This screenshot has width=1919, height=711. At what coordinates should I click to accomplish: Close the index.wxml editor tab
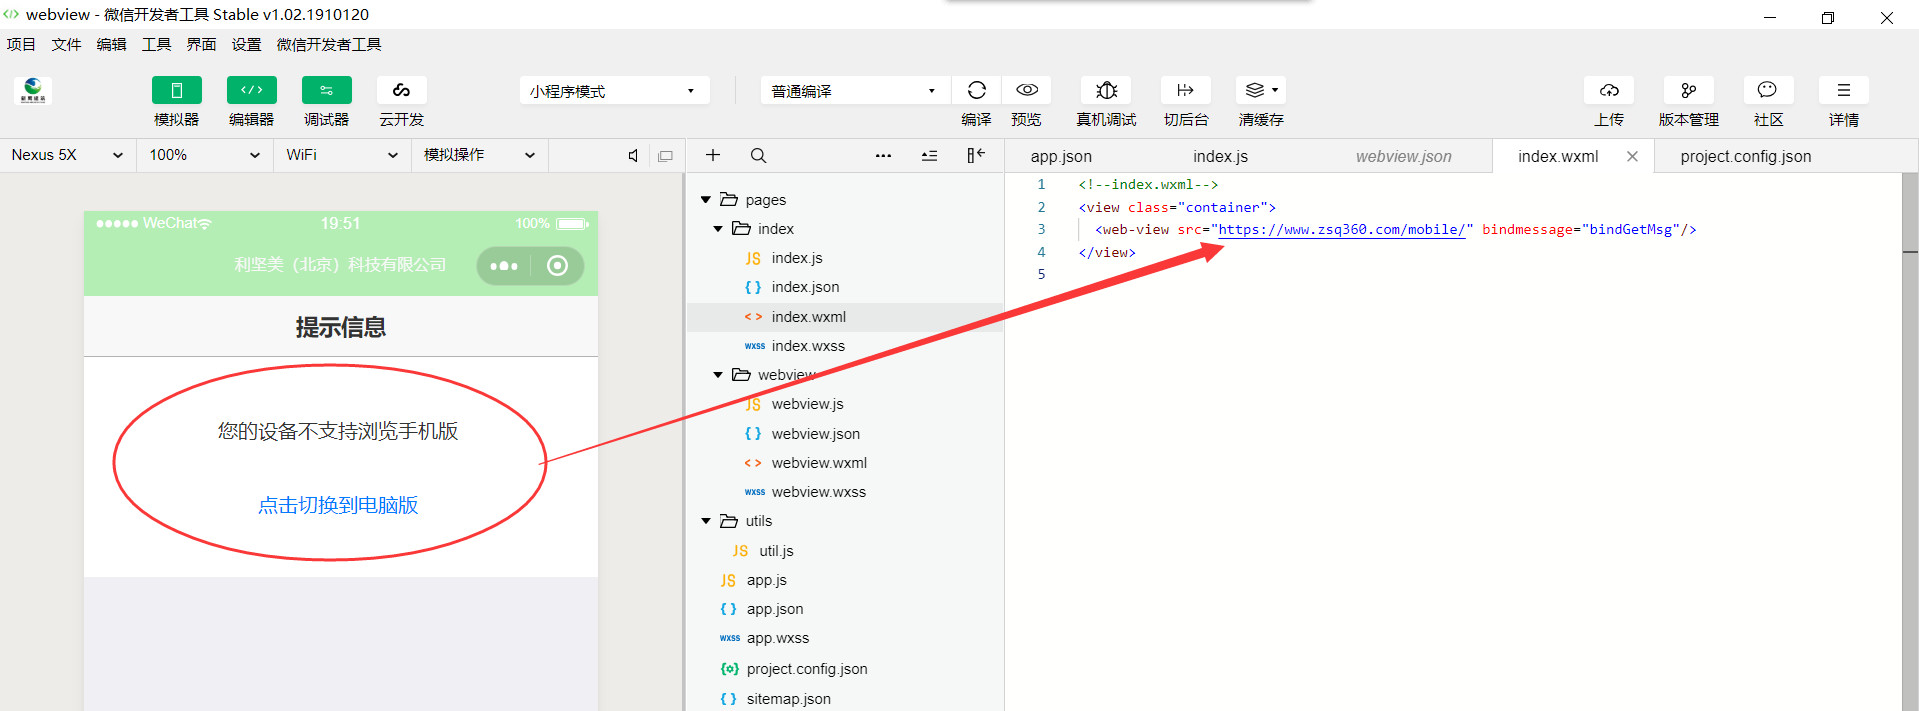click(1632, 156)
